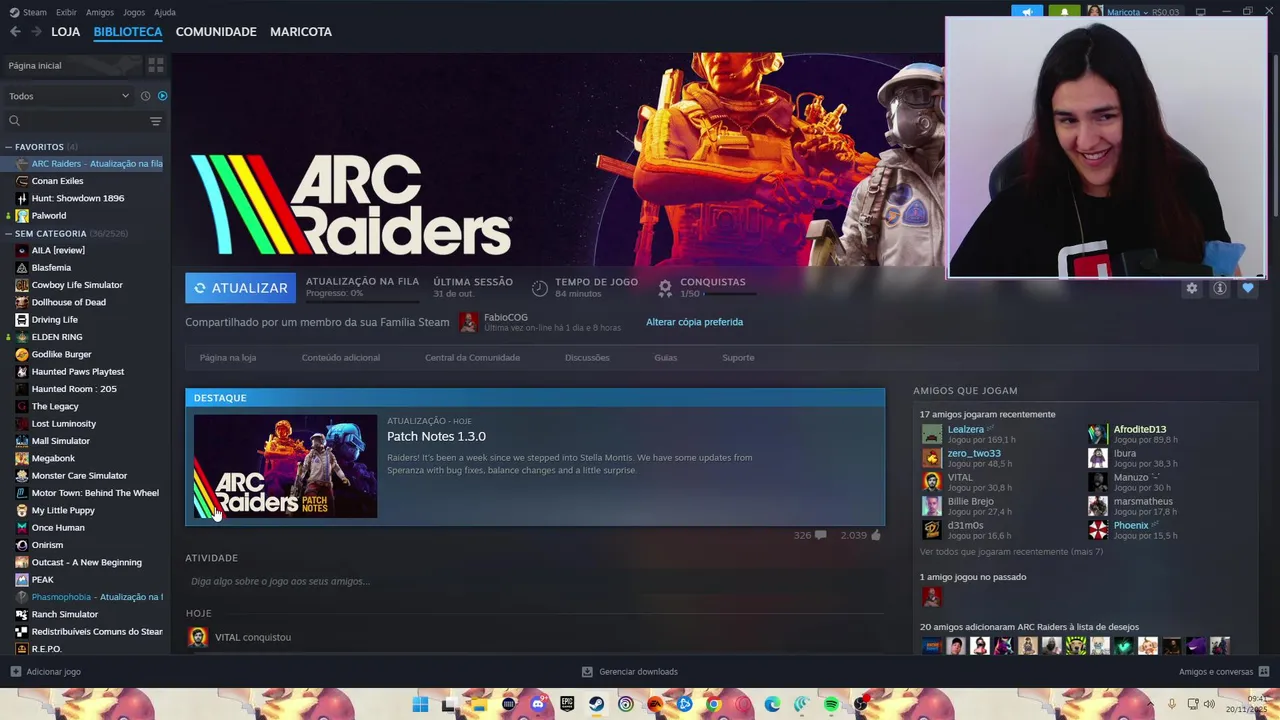Open the Patch Notes 1.3.0 thumbnail
The image size is (1280, 720).
coord(285,466)
